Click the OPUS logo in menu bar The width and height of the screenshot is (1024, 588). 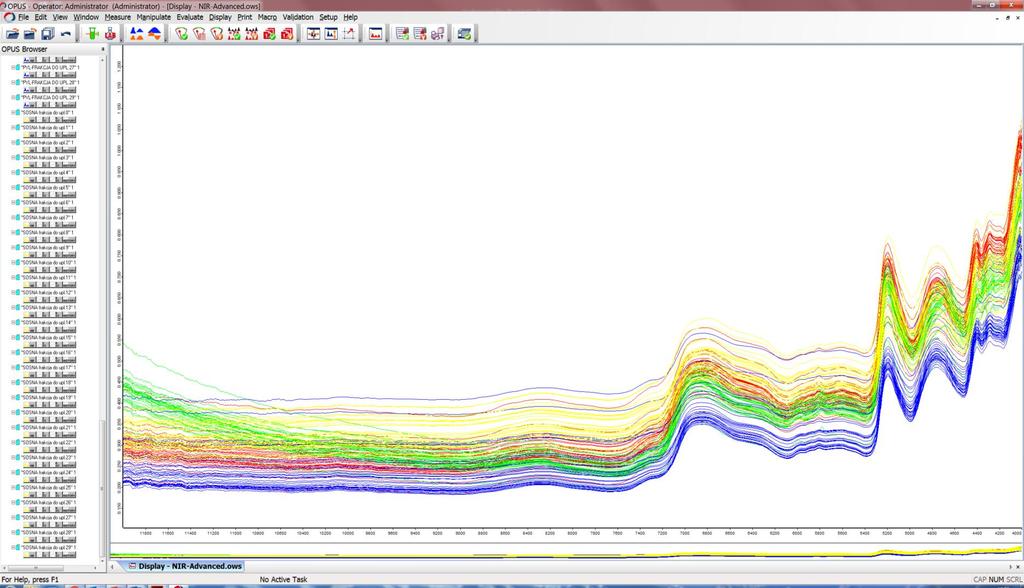[9, 17]
